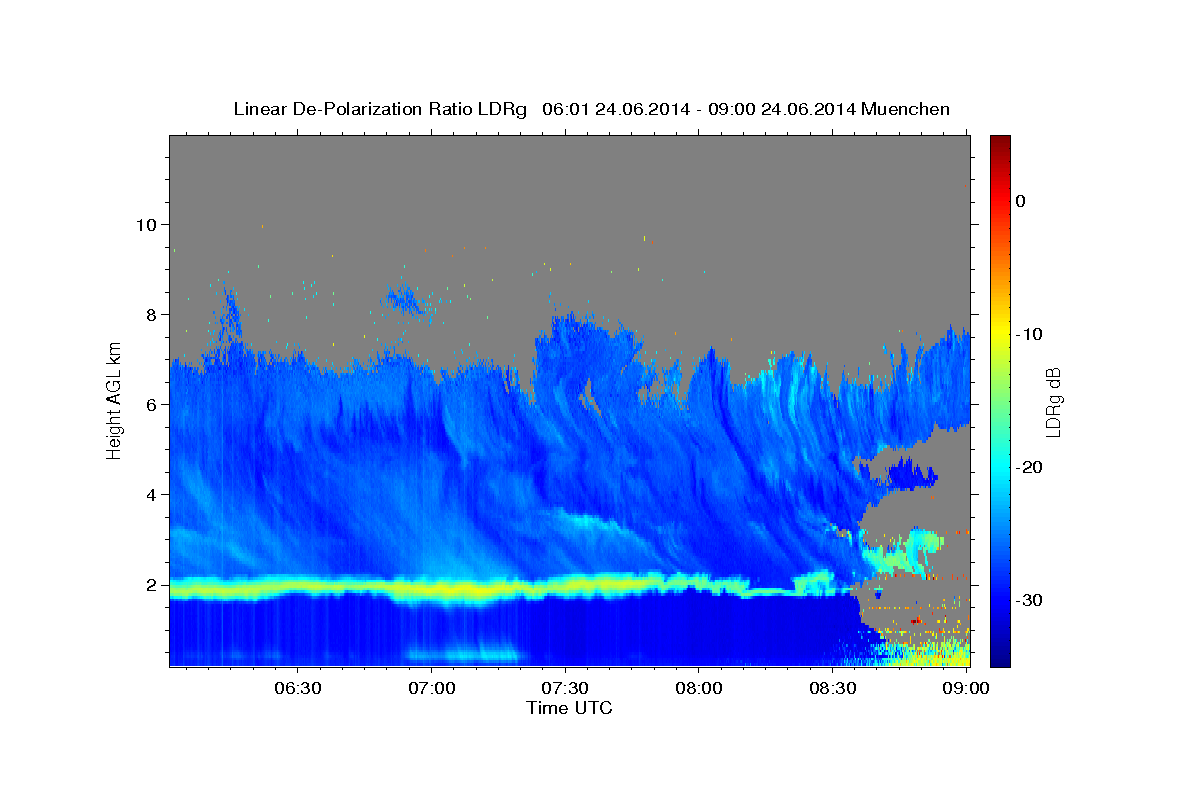Viewport: 1200px width, 800px height.
Task: Click the colorbar label '-10'
Action: (1029, 334)
